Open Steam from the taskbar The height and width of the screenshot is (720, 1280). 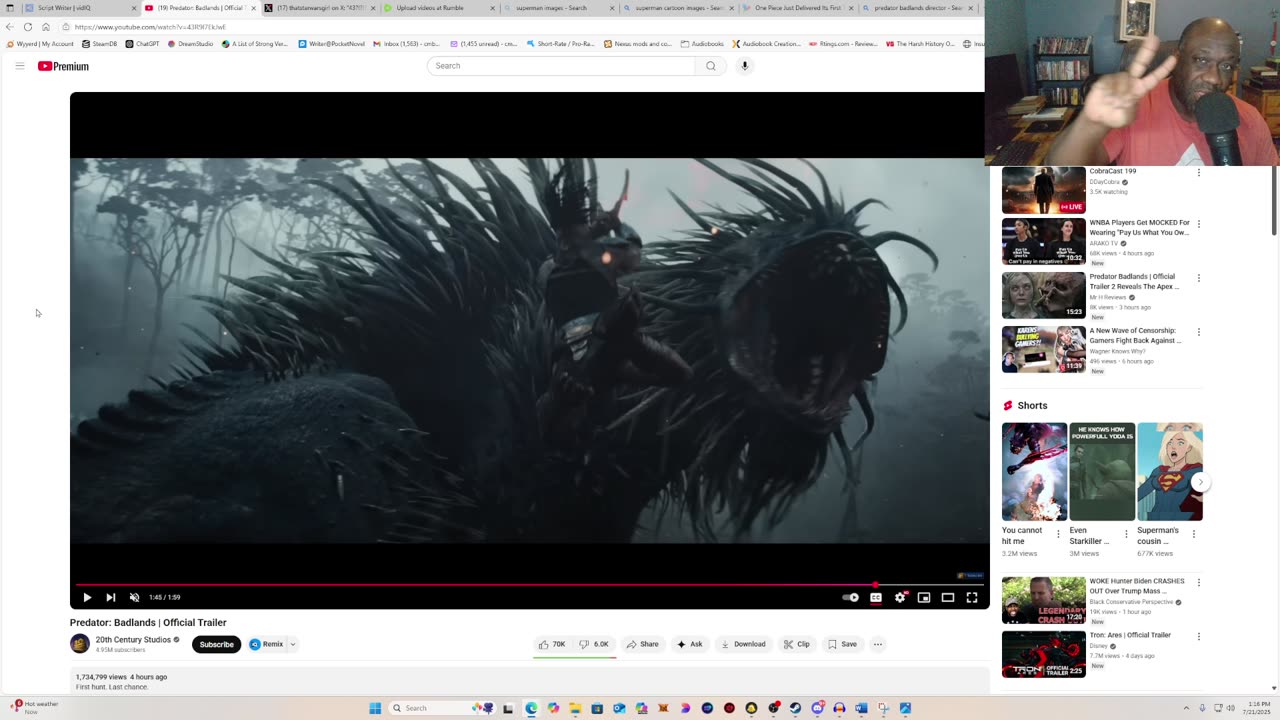[795, 708]
